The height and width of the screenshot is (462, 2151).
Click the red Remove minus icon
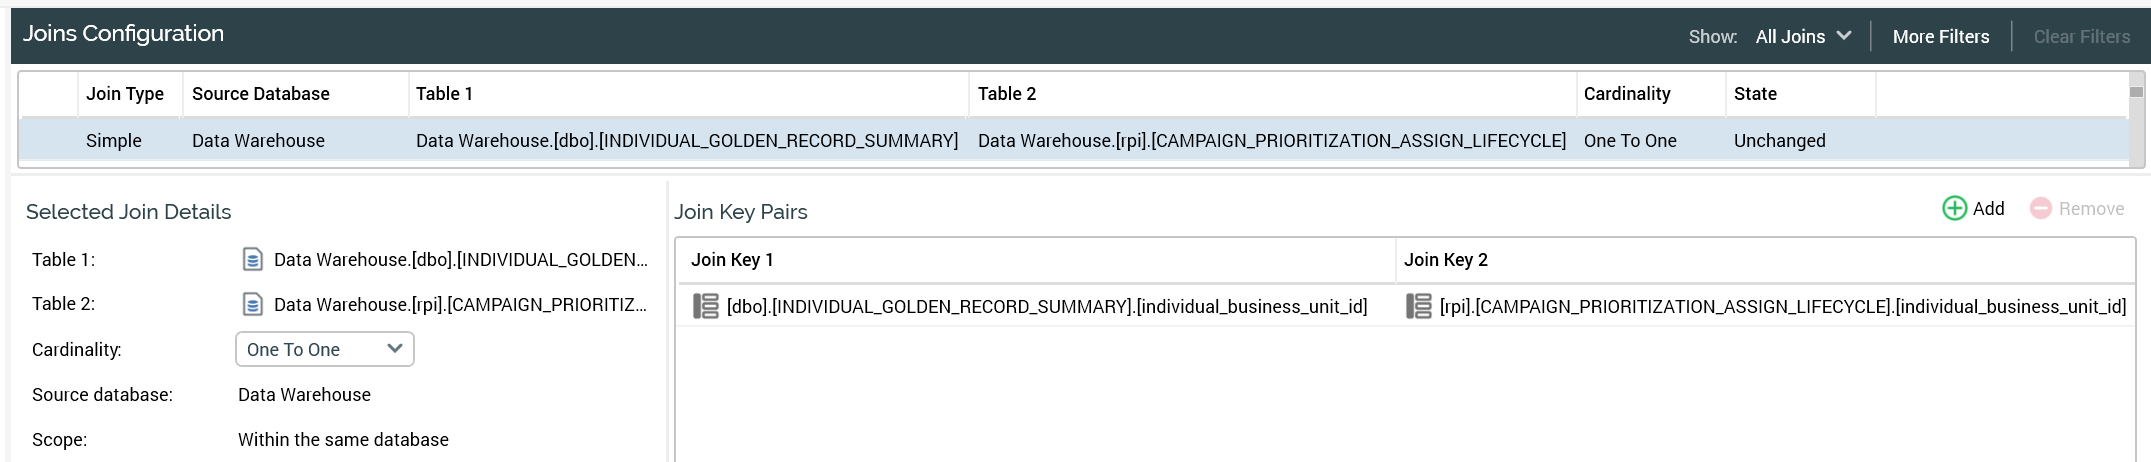coord(2041,208)
